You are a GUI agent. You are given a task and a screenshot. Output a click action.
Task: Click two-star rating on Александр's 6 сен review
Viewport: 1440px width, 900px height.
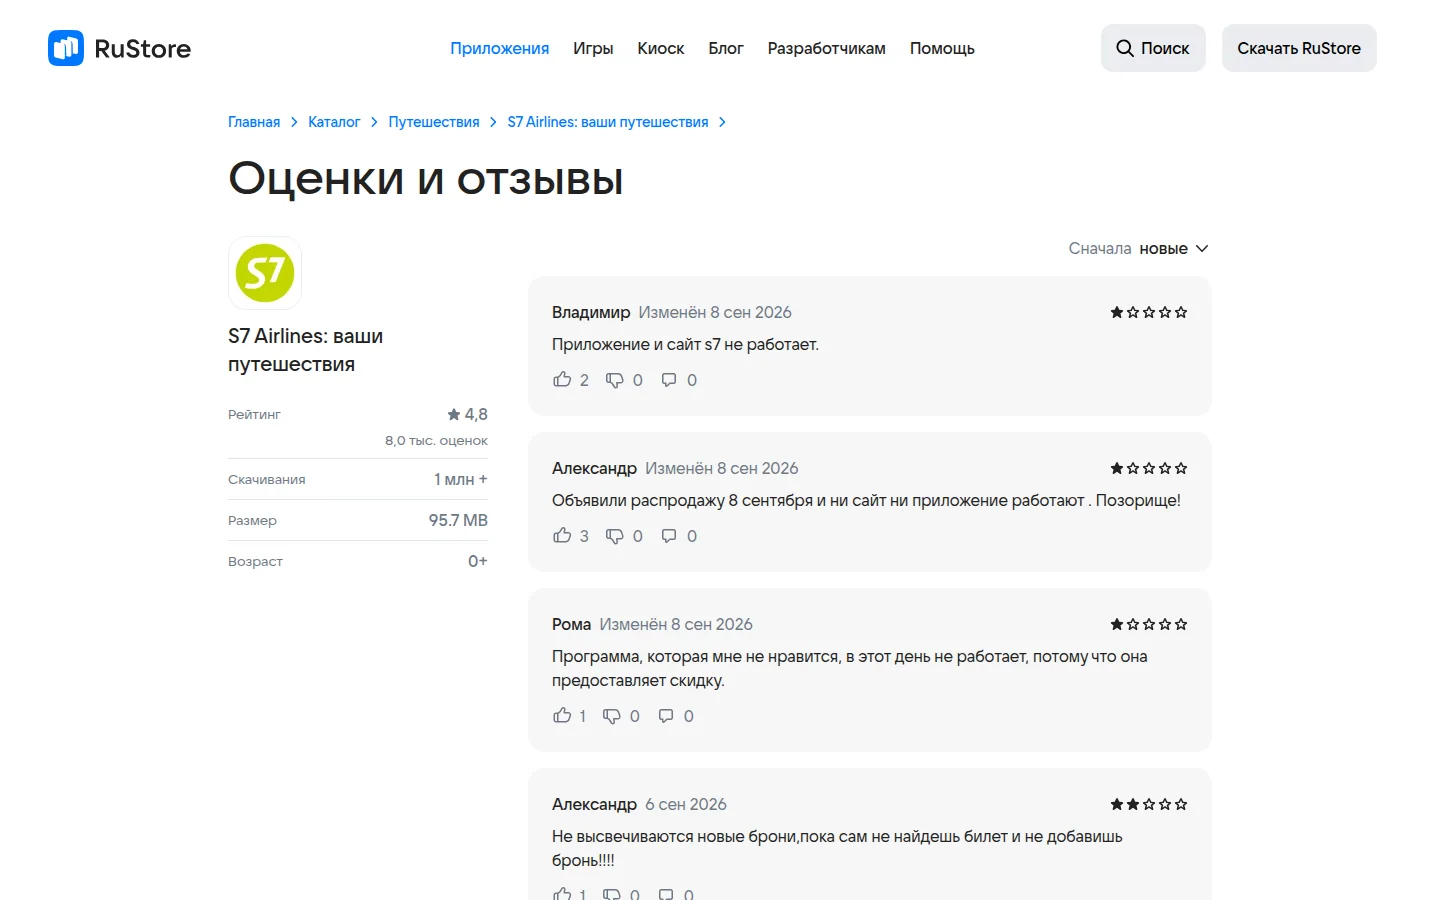[x=1149, y=804]
